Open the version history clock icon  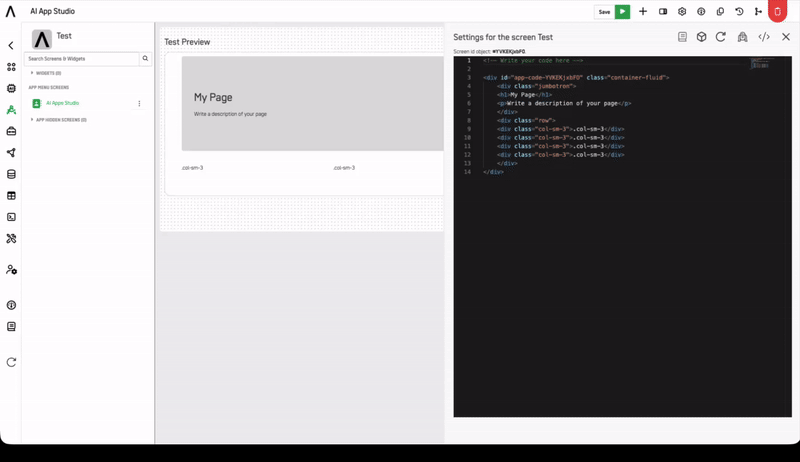pos(739,11)
